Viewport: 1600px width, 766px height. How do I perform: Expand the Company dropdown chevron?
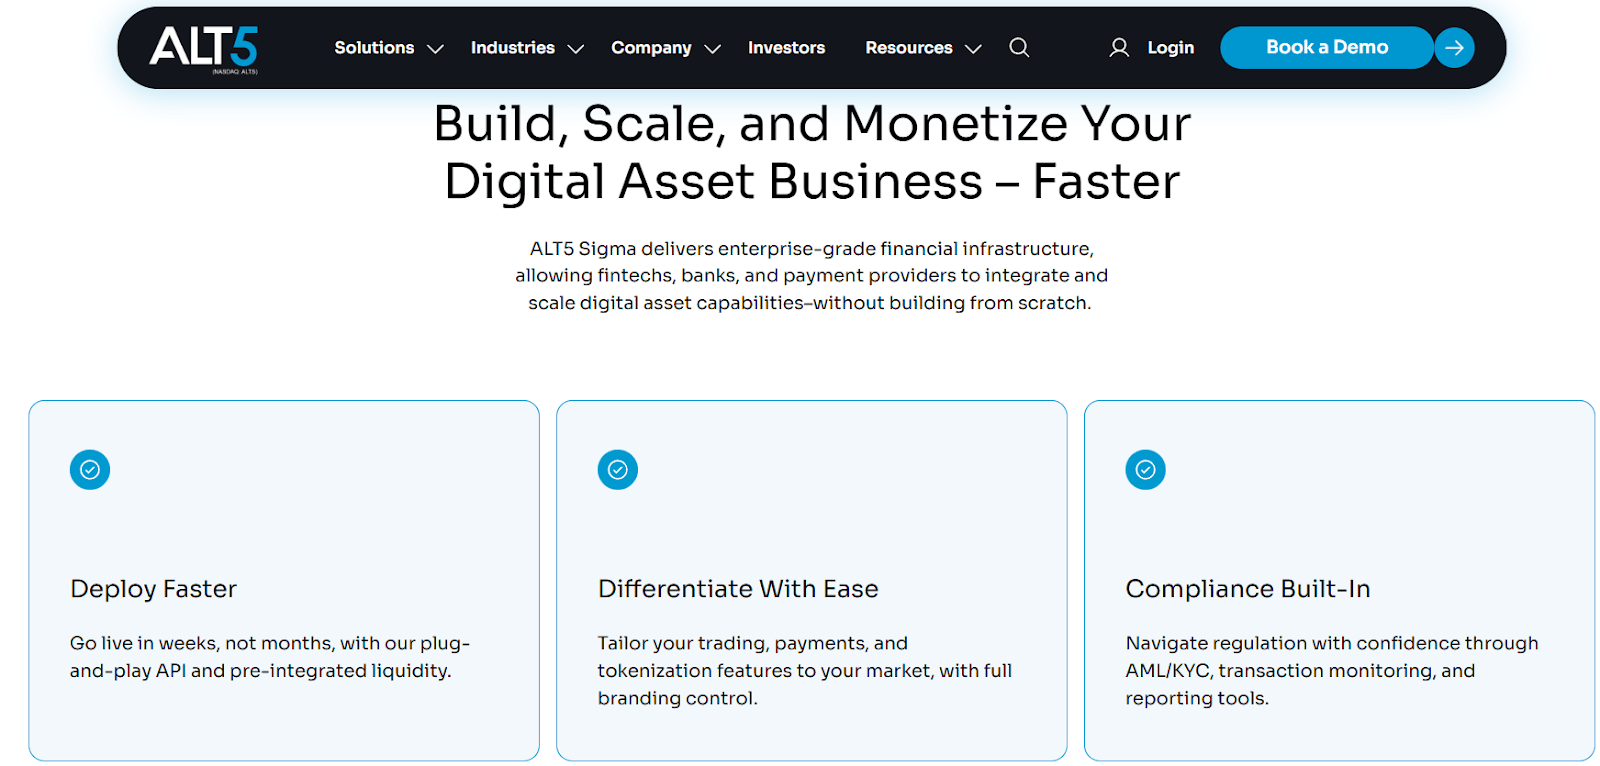pyautogui.click(x=713, y=49)
